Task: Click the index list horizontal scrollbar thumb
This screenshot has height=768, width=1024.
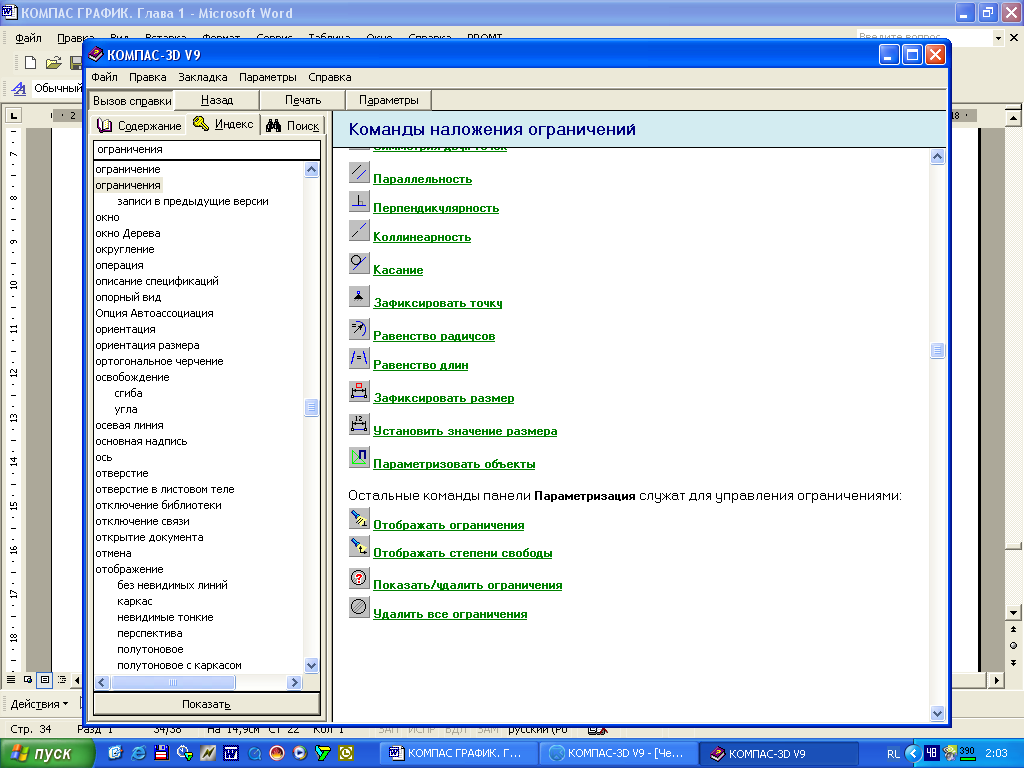Action: (x=173, y=682)
